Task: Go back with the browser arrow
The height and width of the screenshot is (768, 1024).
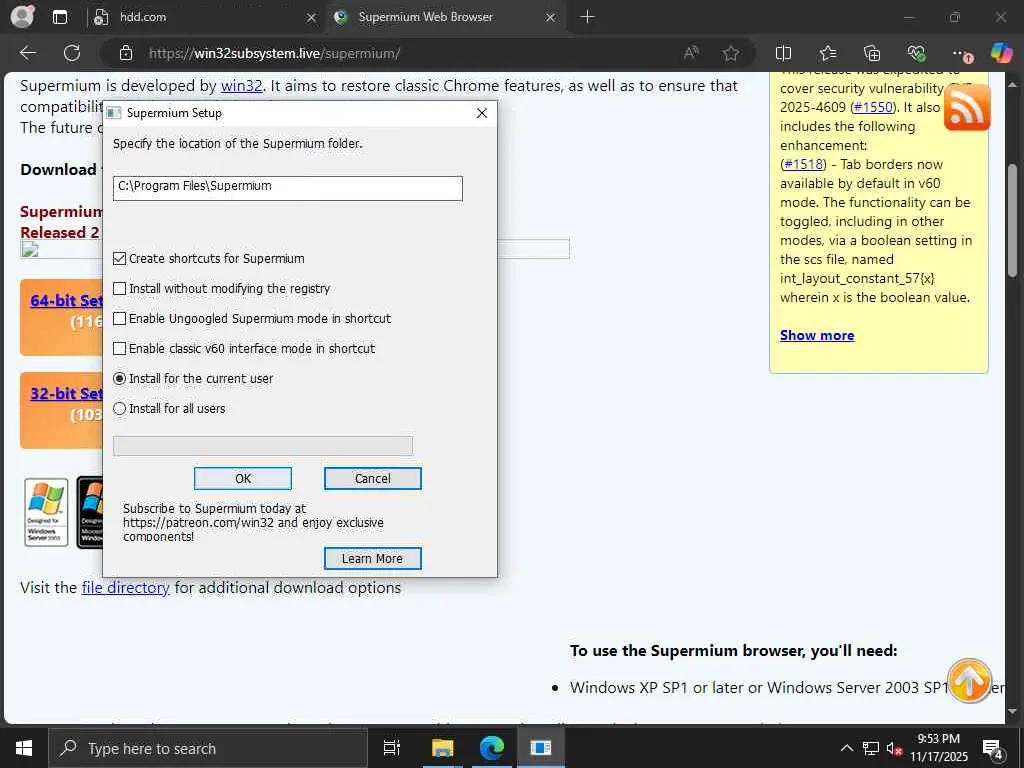Action: coord(28,53)
